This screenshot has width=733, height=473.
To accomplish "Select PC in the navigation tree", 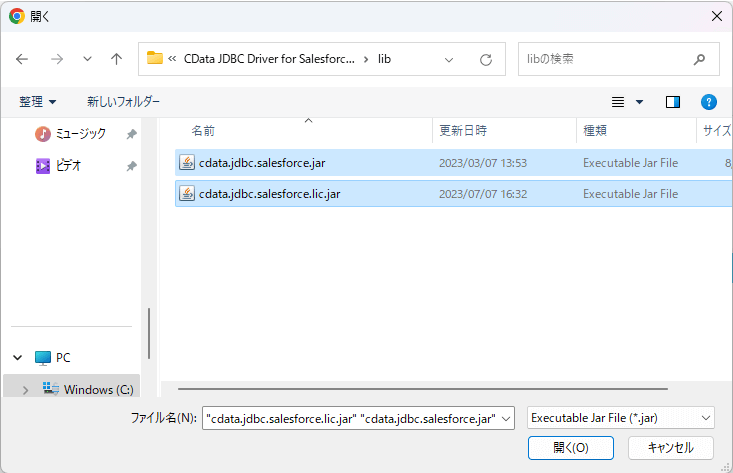I will [53, 358].
